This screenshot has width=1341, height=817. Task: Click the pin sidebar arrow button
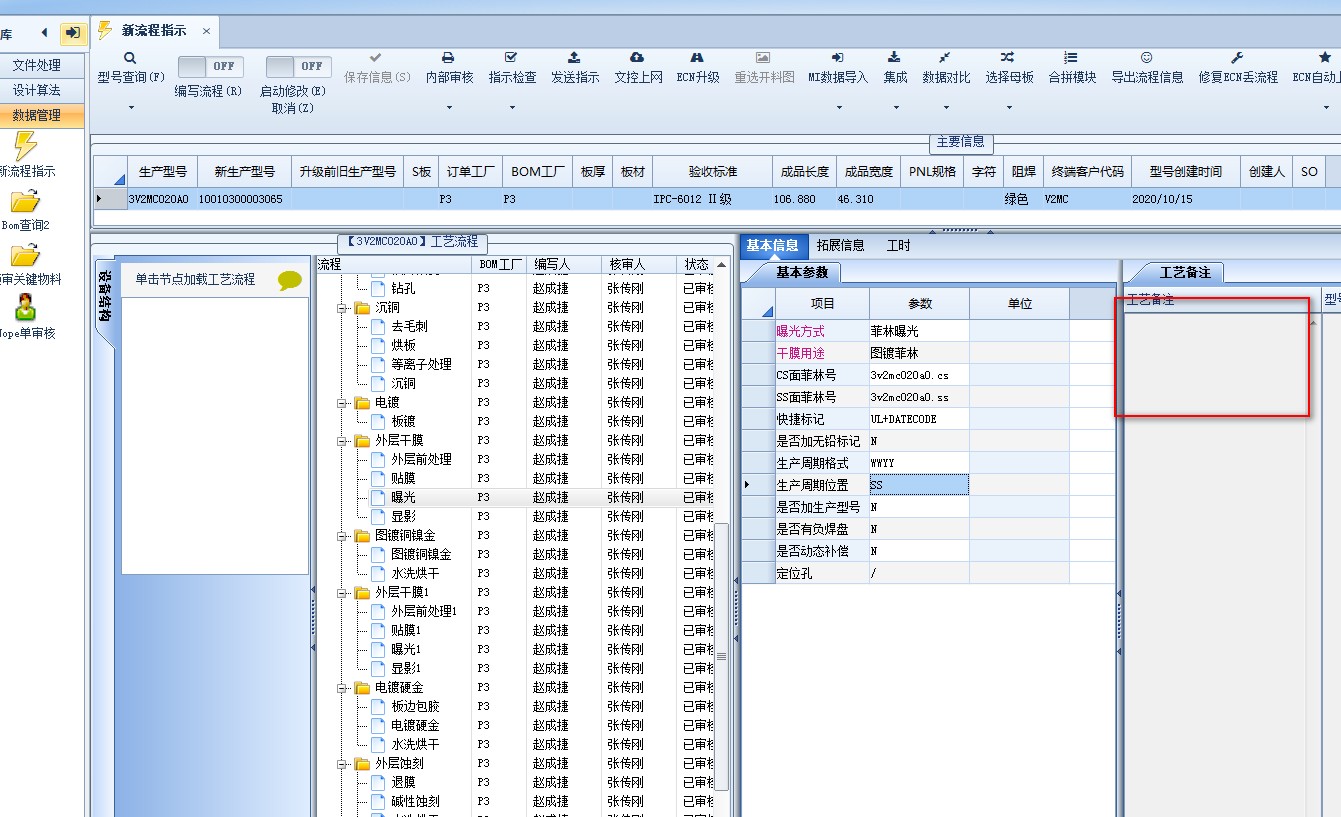pos(72,32)
